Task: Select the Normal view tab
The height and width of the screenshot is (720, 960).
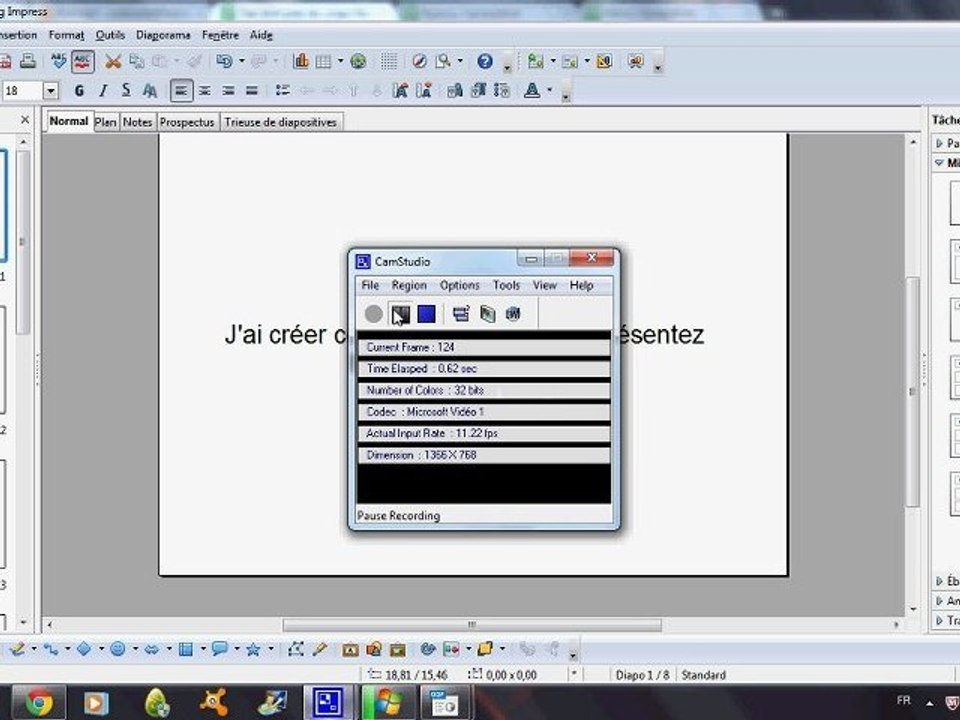Action: 69,121
